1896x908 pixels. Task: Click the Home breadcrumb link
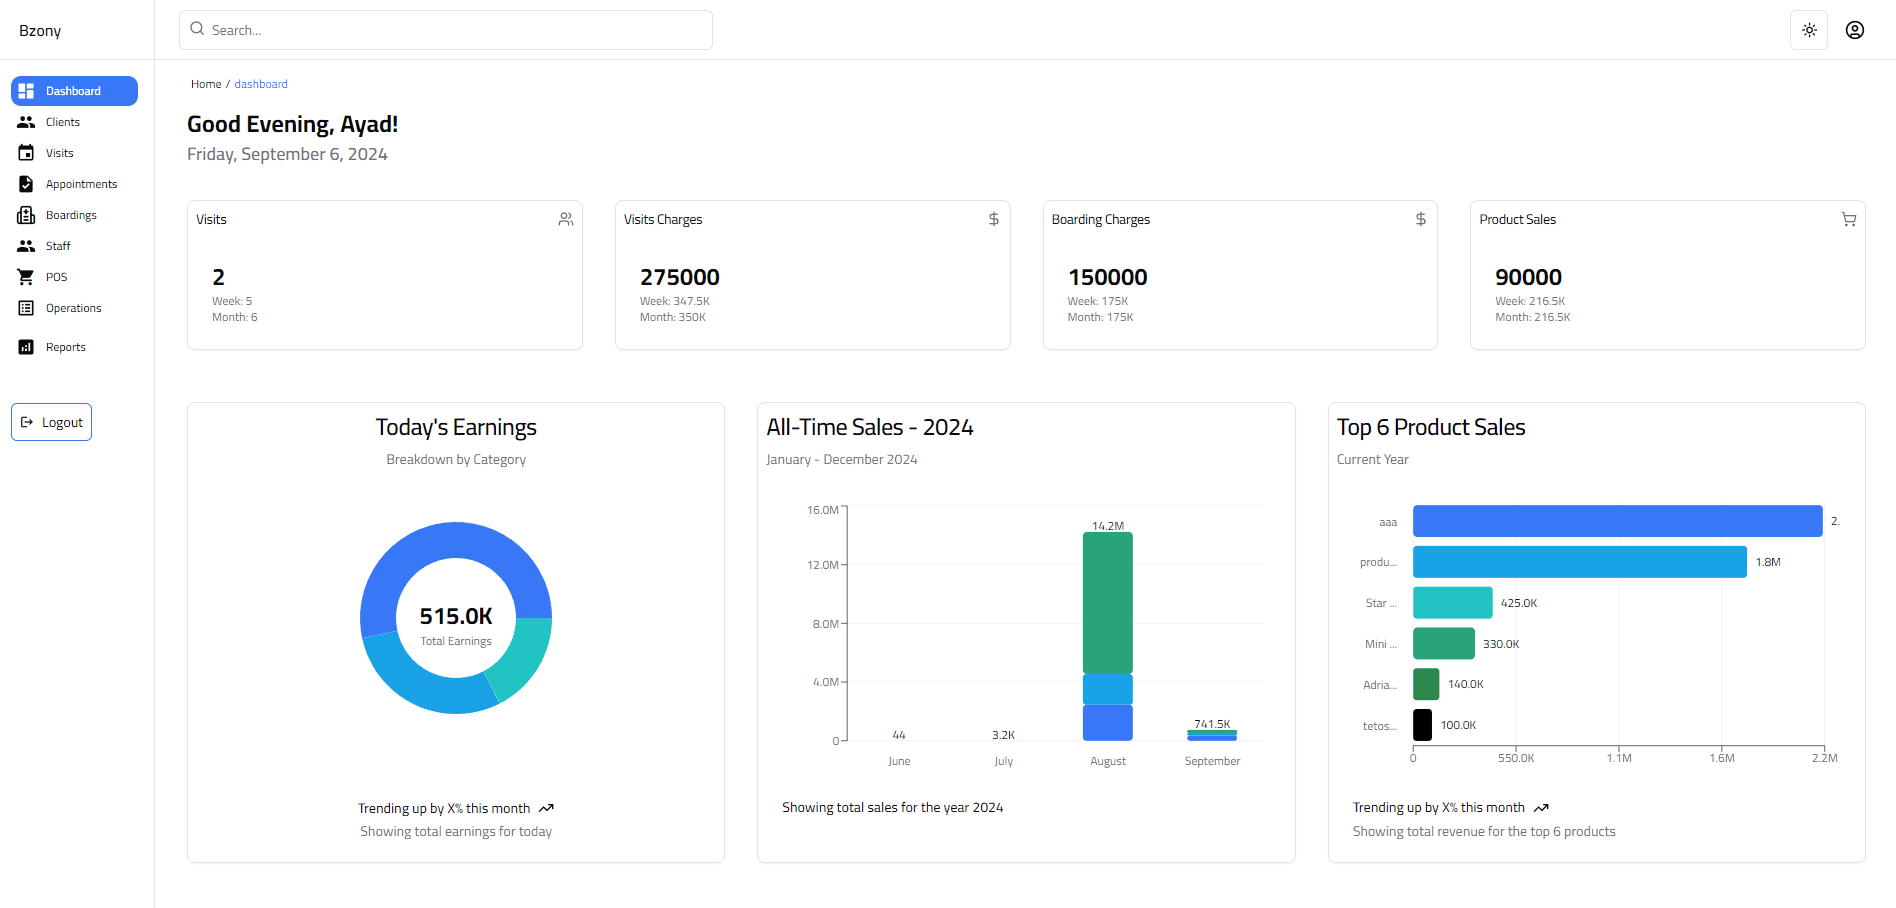pyautogui.click(x=206, y=83)
